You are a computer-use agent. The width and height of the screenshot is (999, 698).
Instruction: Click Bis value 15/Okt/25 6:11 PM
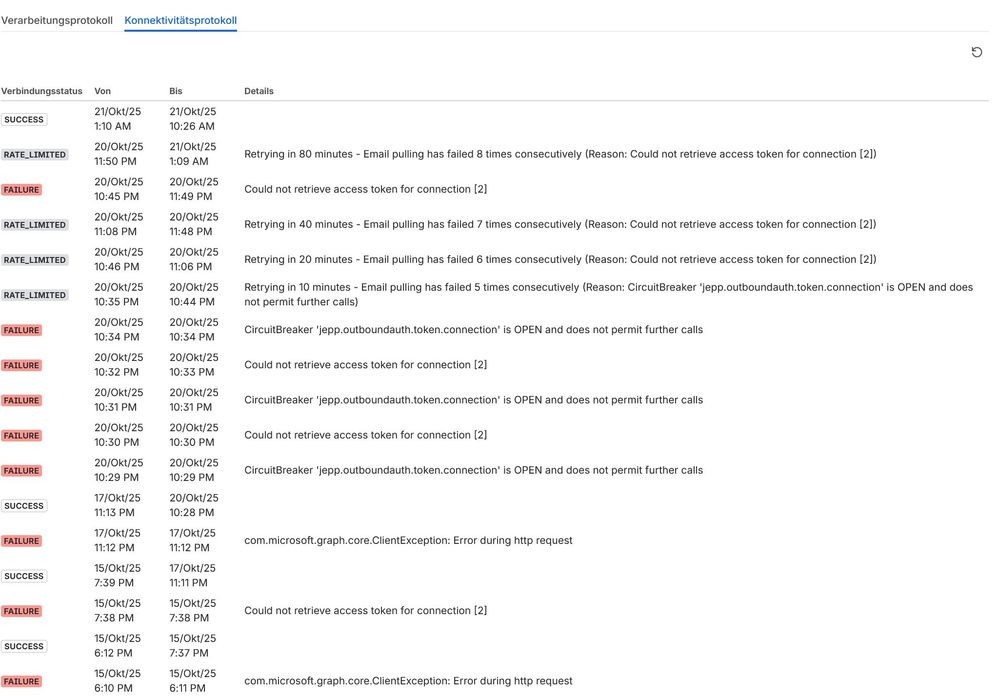[192, 681]
